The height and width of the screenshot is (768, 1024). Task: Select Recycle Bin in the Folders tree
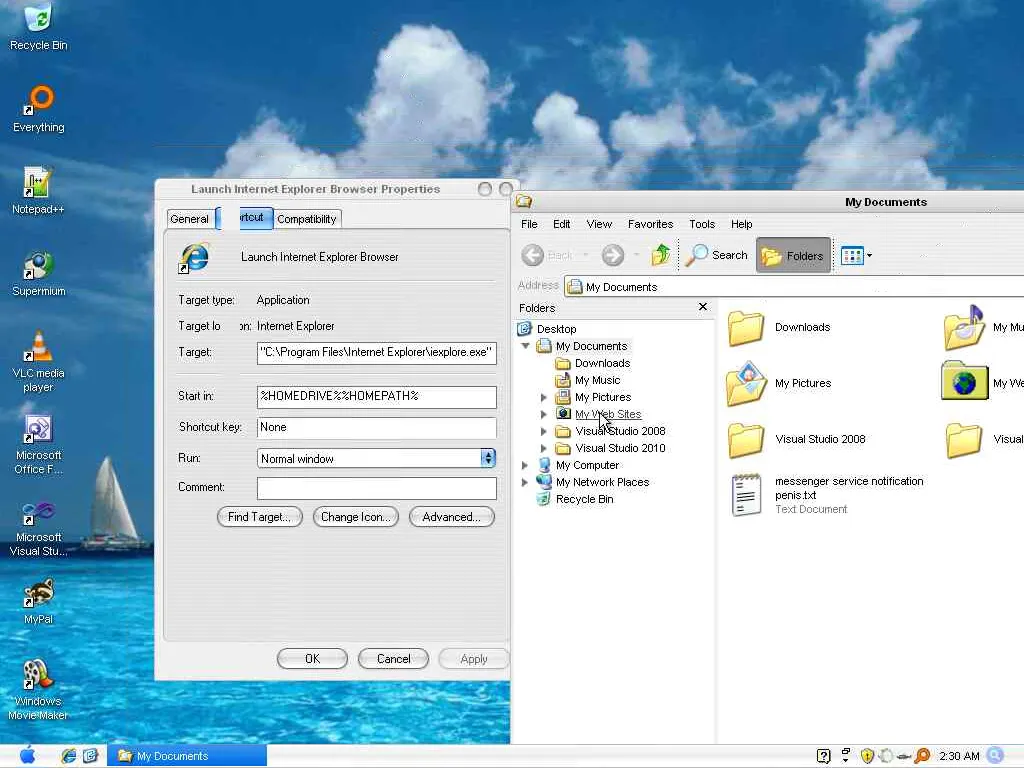584,499
